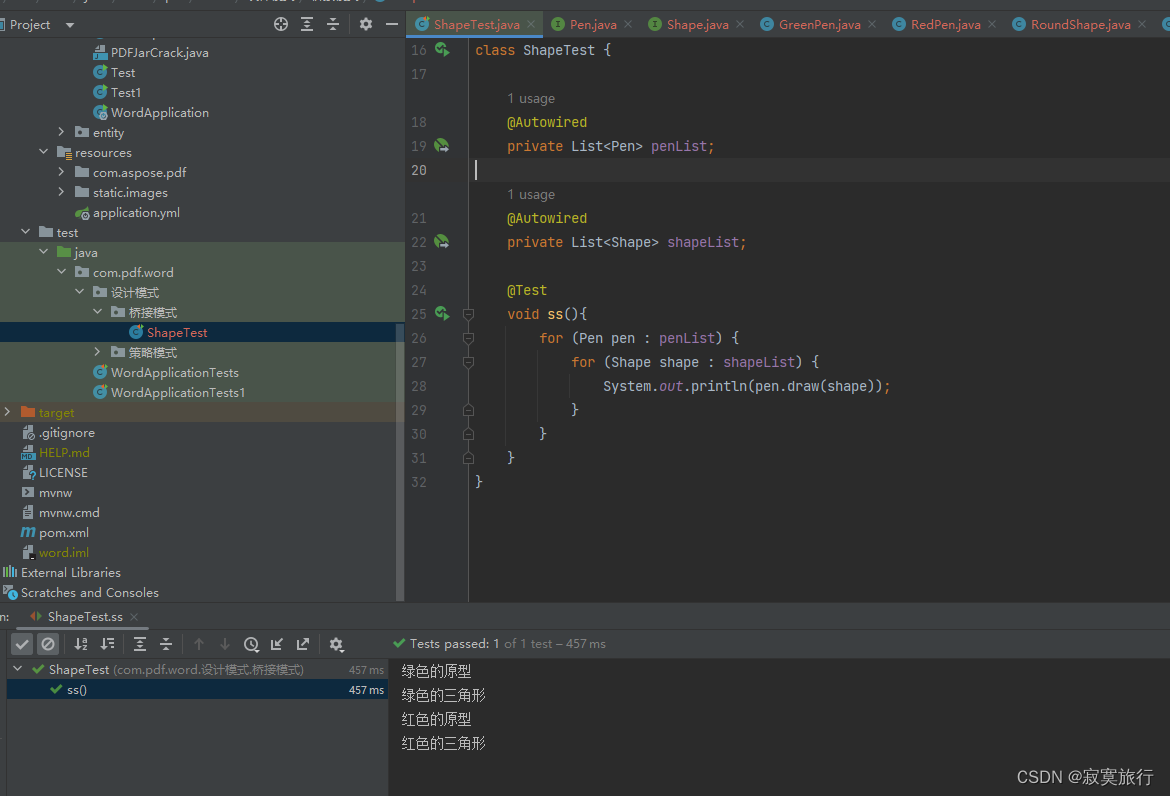Select opened file locator icon in Project panel

pyautogui.click(x=281, y=25)
